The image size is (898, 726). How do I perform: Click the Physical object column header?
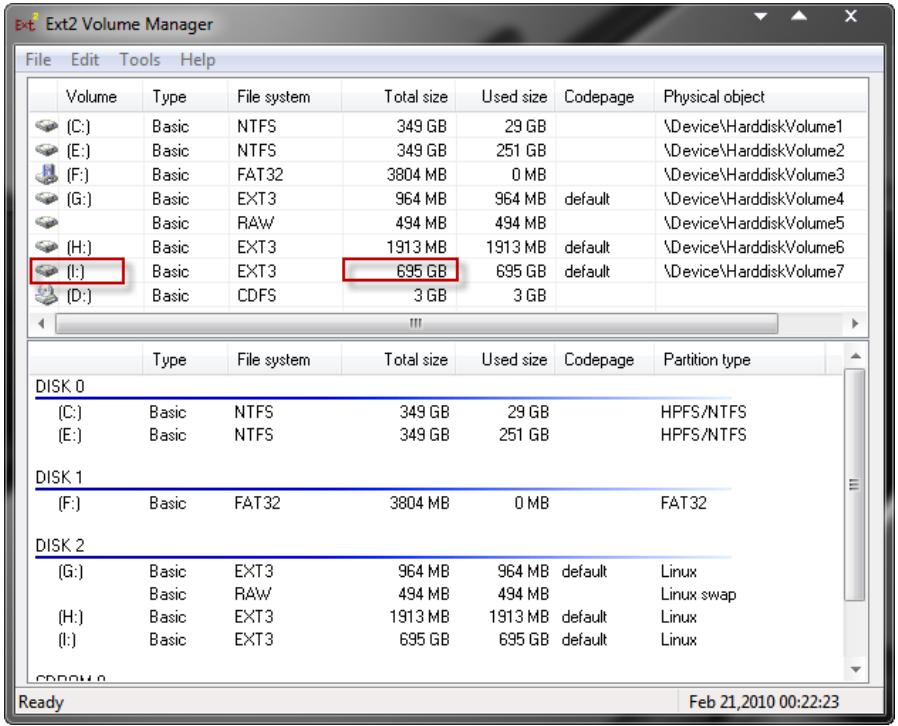761,96
